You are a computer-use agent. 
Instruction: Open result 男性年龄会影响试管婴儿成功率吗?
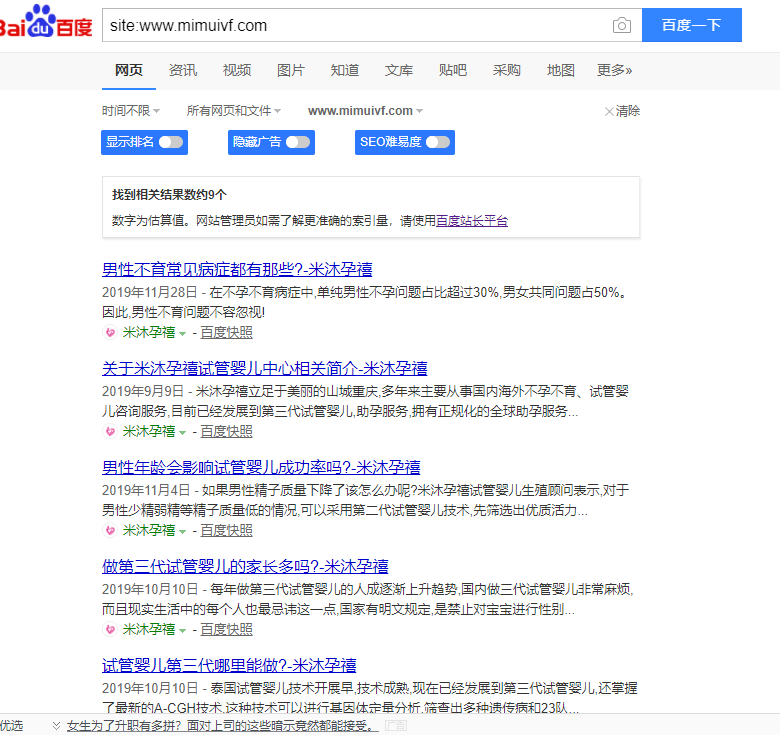click(x=261, y=467)
